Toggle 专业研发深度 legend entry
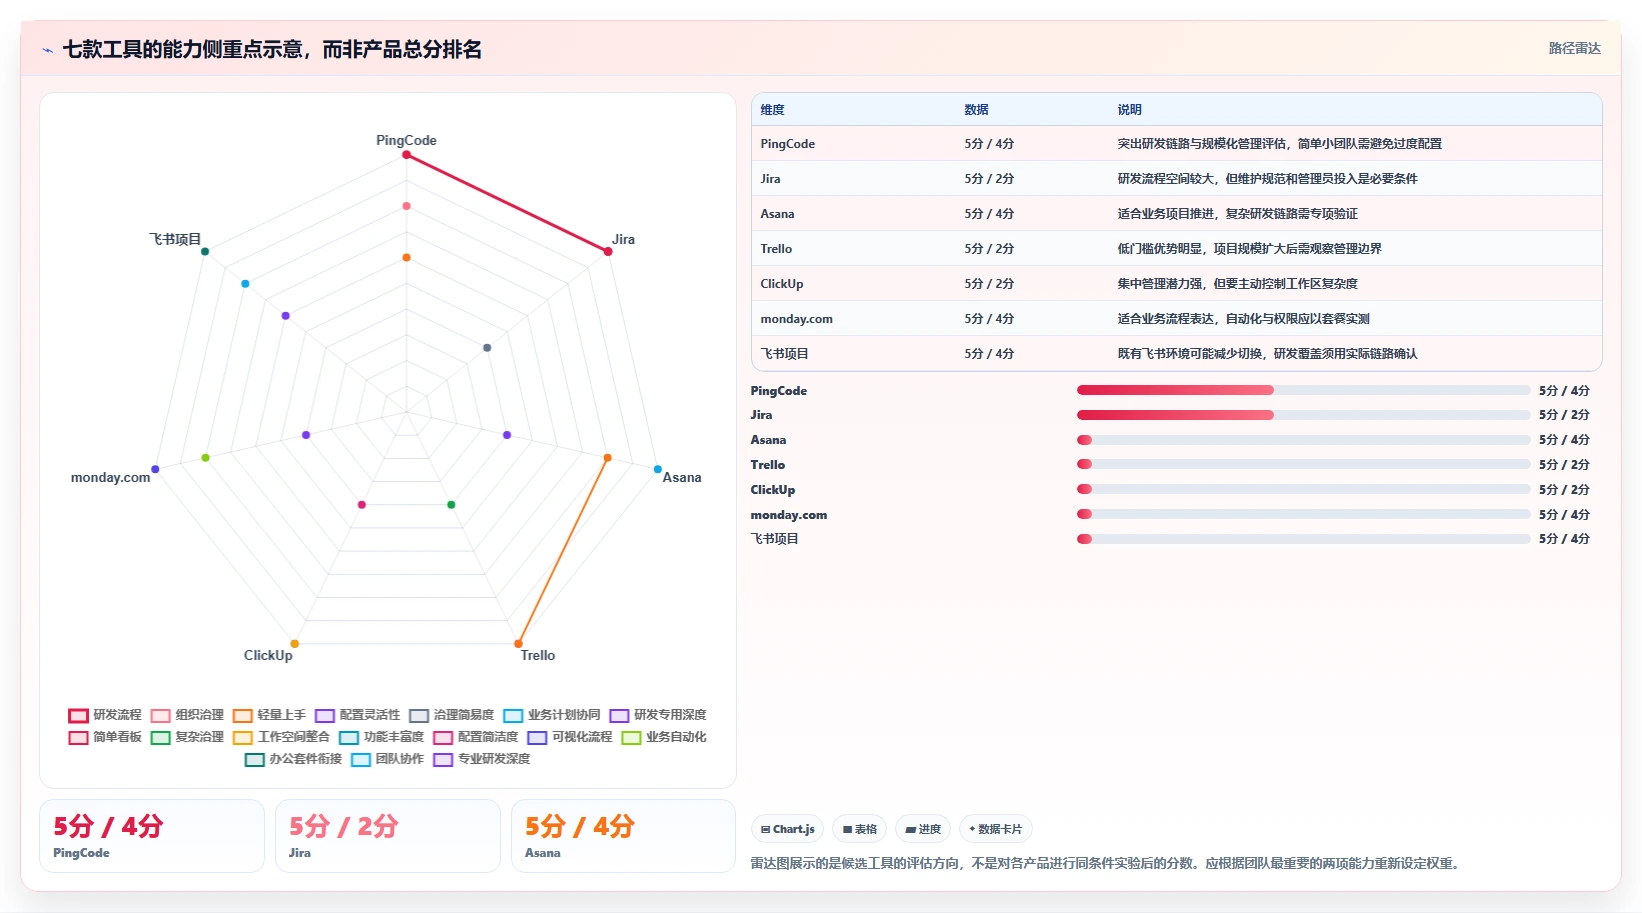This screenshot has height=913, width=1642. point(481,759)
